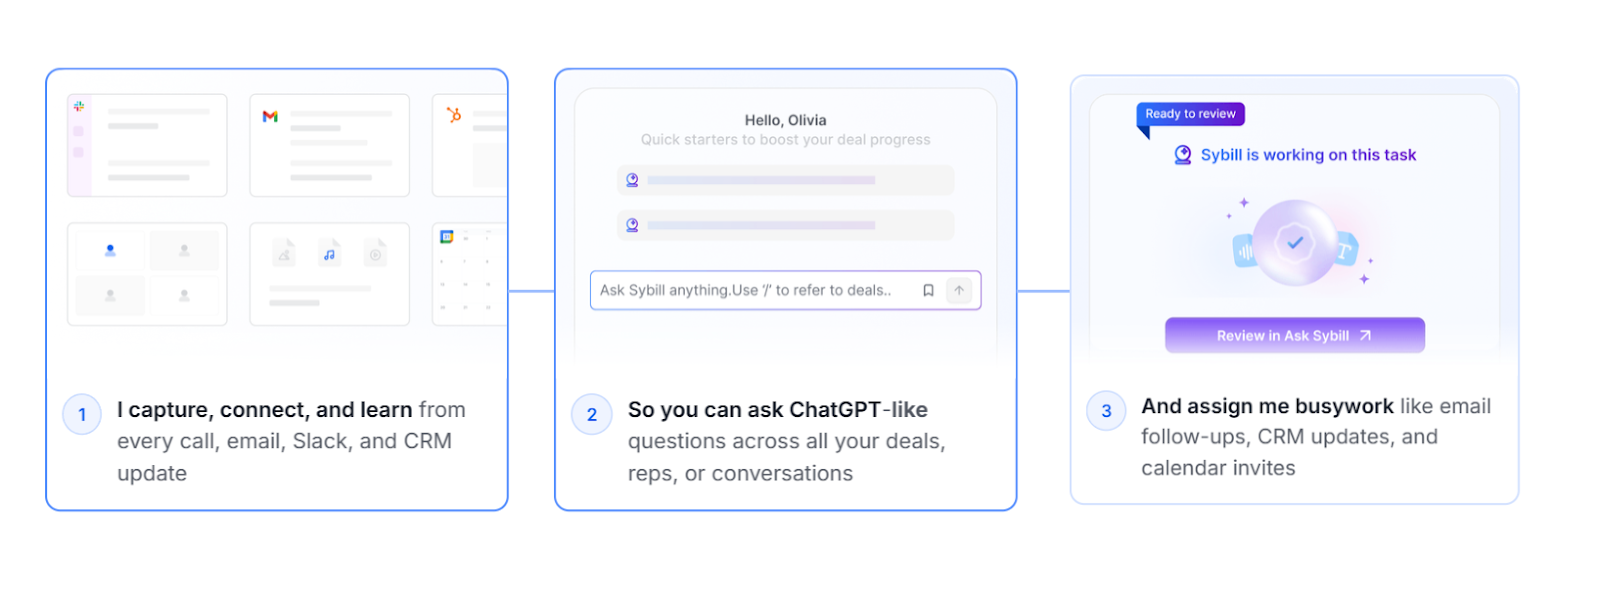Click the step 3 number badge

(1106, 410)
